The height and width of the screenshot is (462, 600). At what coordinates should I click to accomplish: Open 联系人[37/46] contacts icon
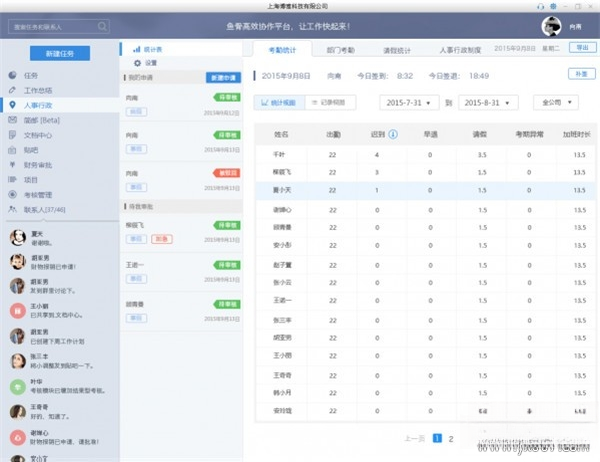pos(13,209)
